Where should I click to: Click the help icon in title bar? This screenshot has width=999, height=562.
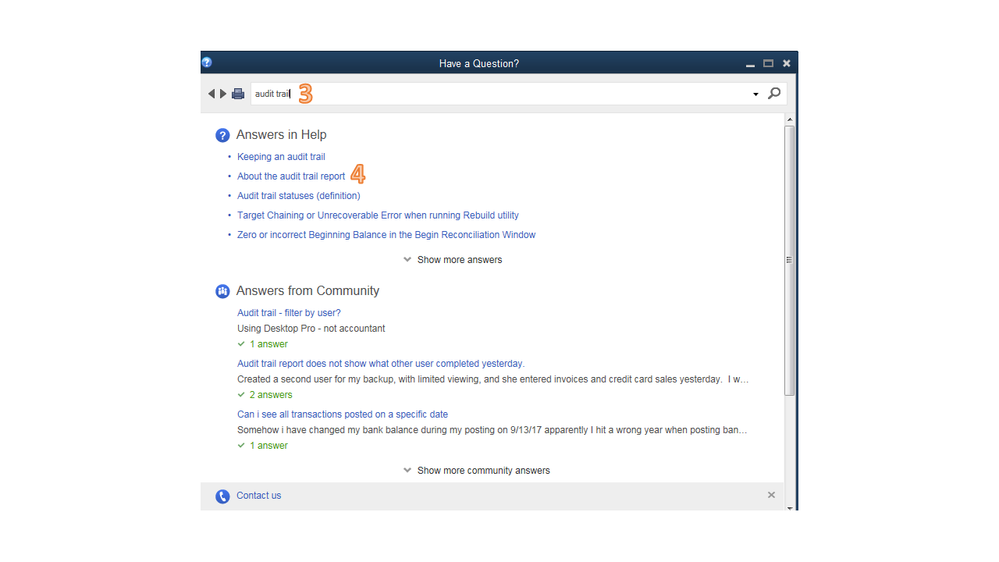click(x=207, y=62)
